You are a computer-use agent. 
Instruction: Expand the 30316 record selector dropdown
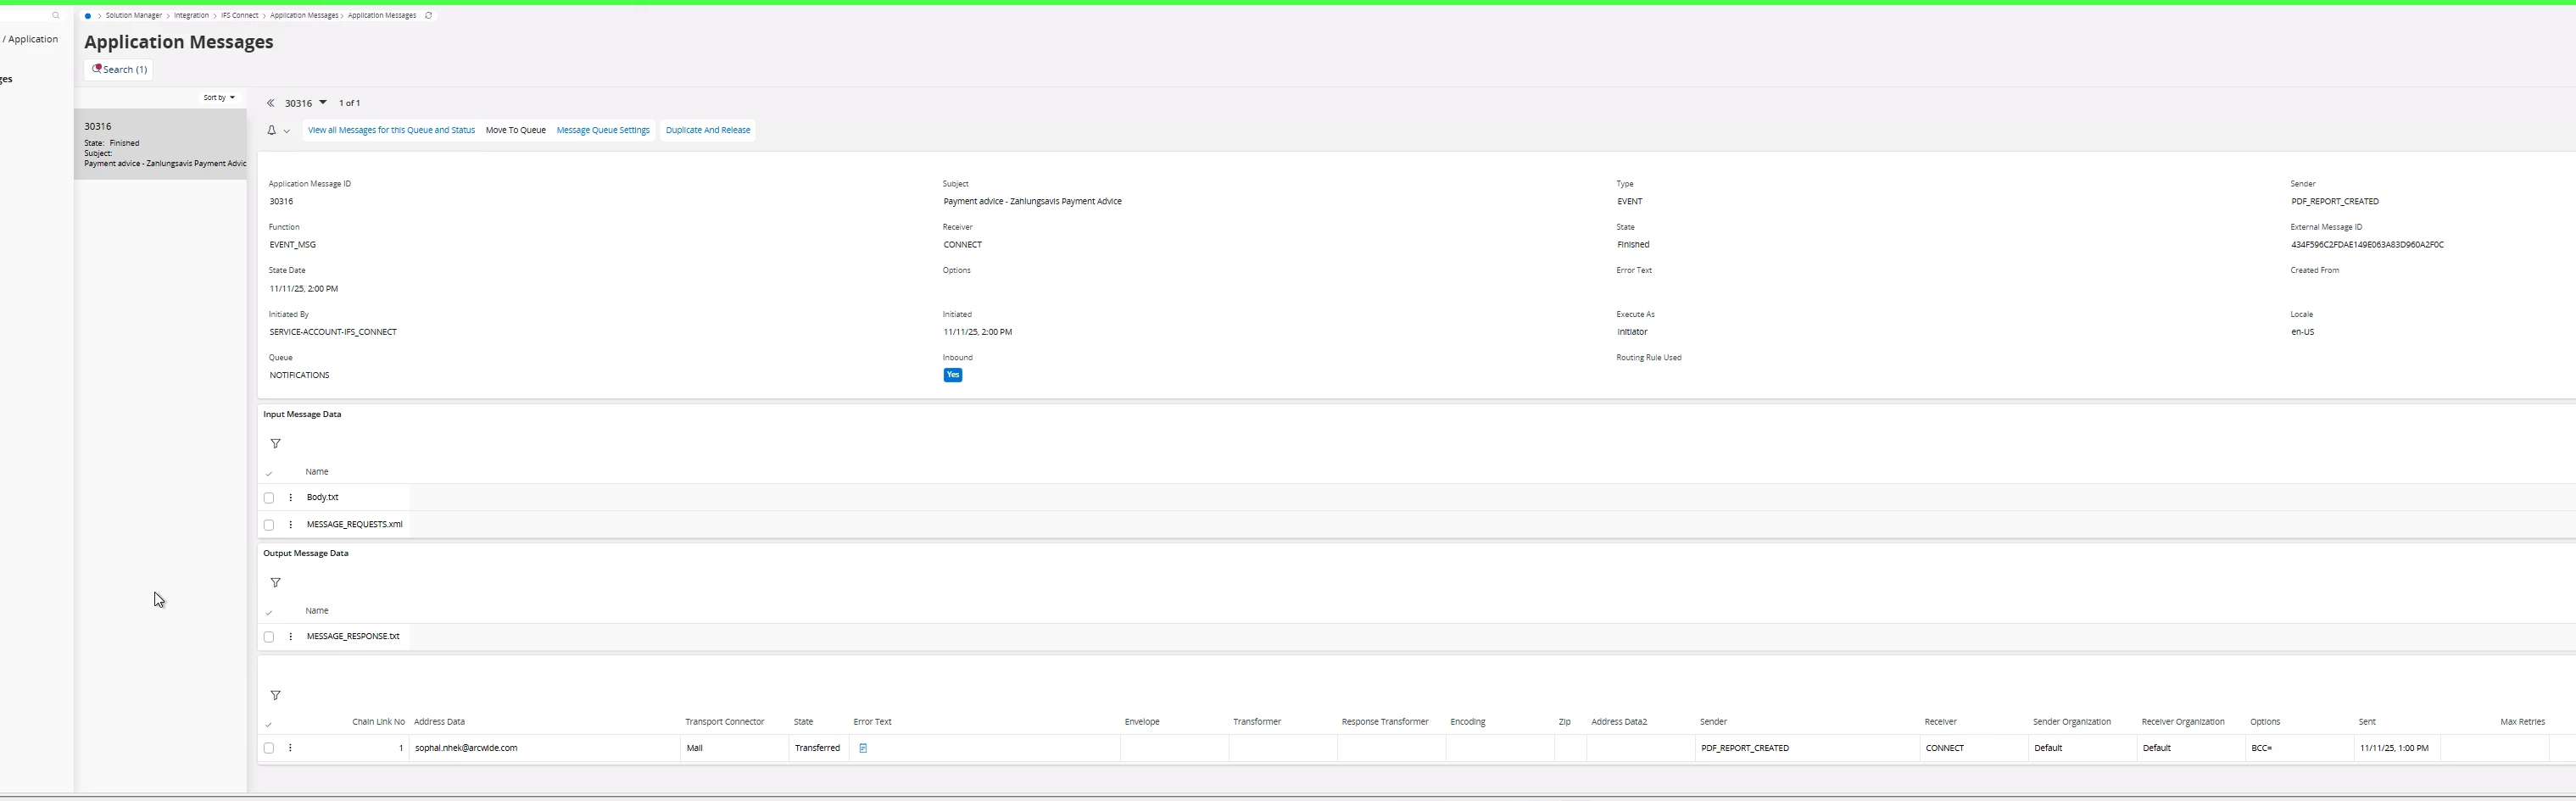tap(323, 103)
